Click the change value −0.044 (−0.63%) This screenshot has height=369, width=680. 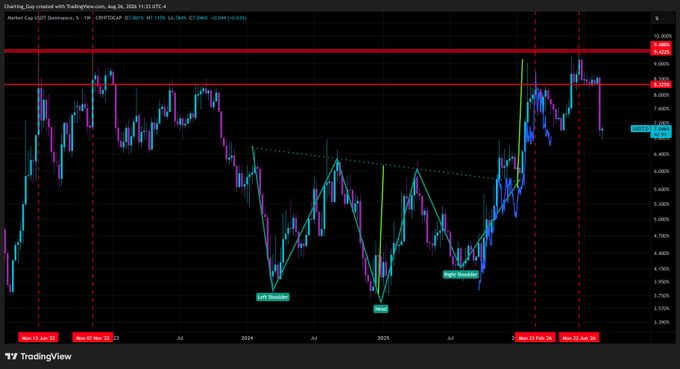point(228,18)
